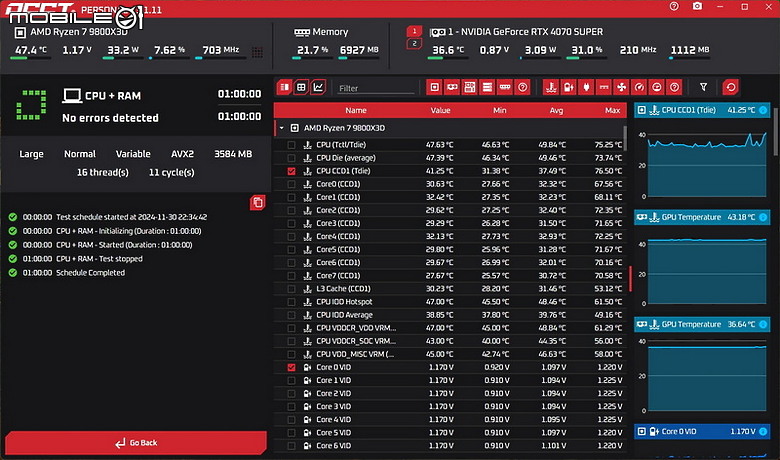Switch to the grid layout view
Image resolution: width=780 pixels, height=460 pixels.
pyautogui.click(x=301, y=88)
